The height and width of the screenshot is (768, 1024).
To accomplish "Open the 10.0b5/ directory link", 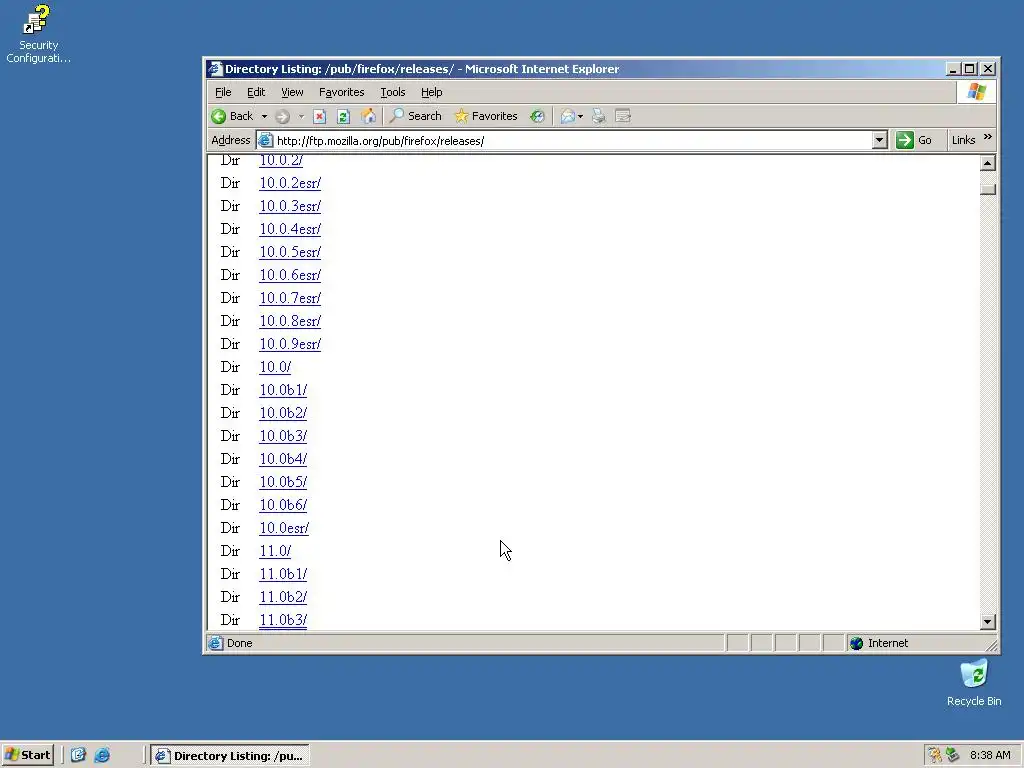I will pyautogui.click(x=283, y=482).
